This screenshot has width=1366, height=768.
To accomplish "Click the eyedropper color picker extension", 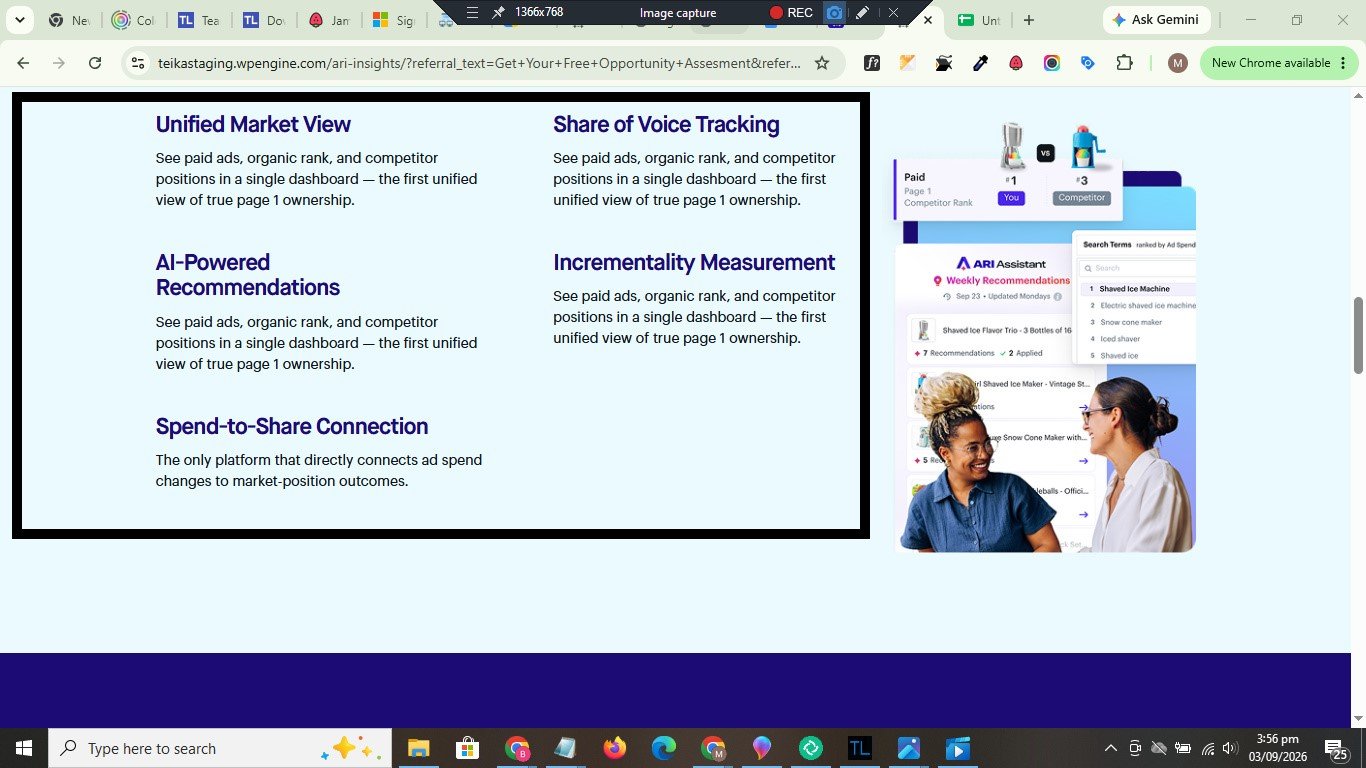I will [x=980, y=63].
